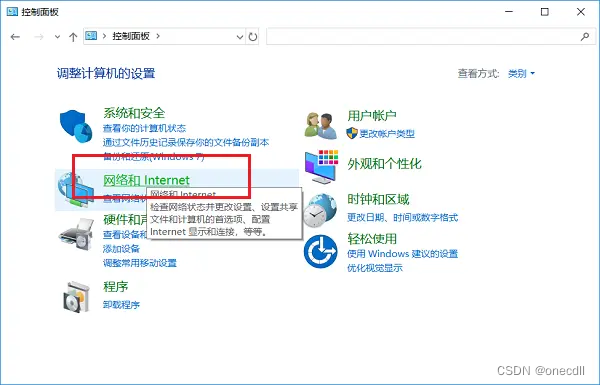Open the System and Security shield icon
This screenshot has width=600, height=385.
pyautogui.click(x=76, y=126)
